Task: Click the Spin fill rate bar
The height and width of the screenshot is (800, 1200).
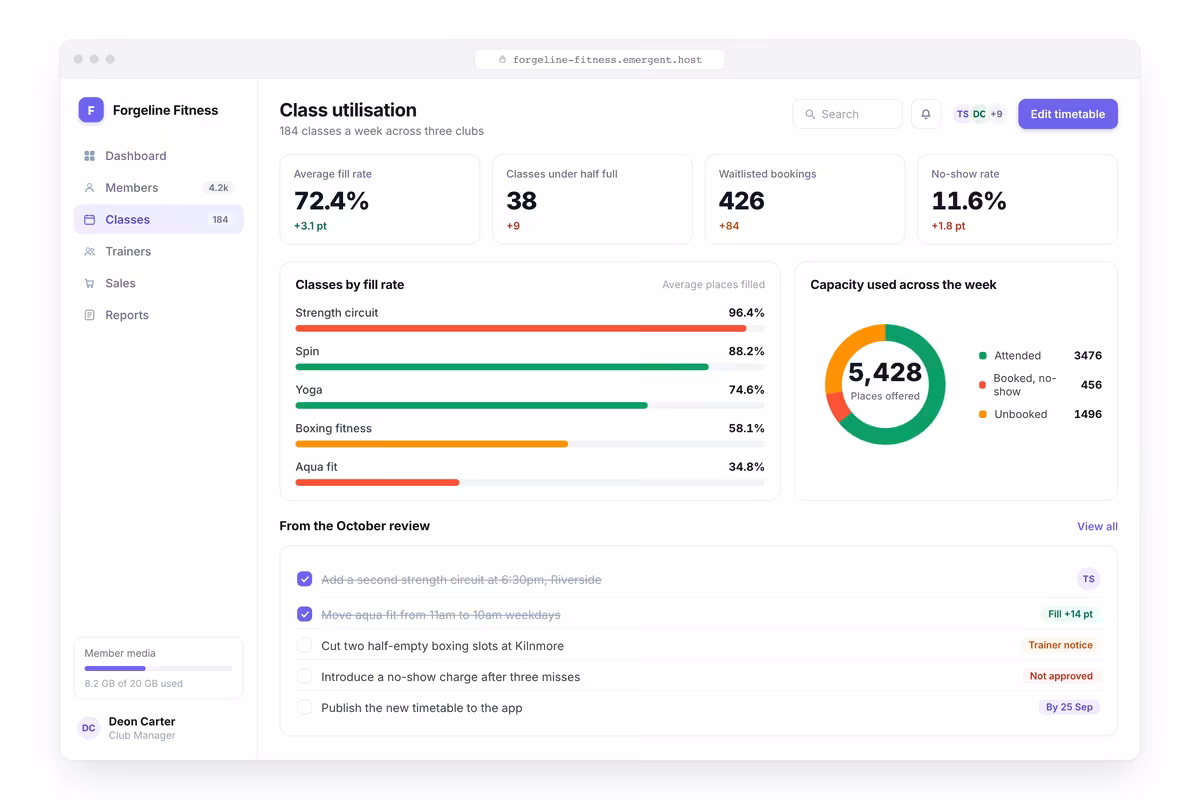Action: click(x=530, y=367)
